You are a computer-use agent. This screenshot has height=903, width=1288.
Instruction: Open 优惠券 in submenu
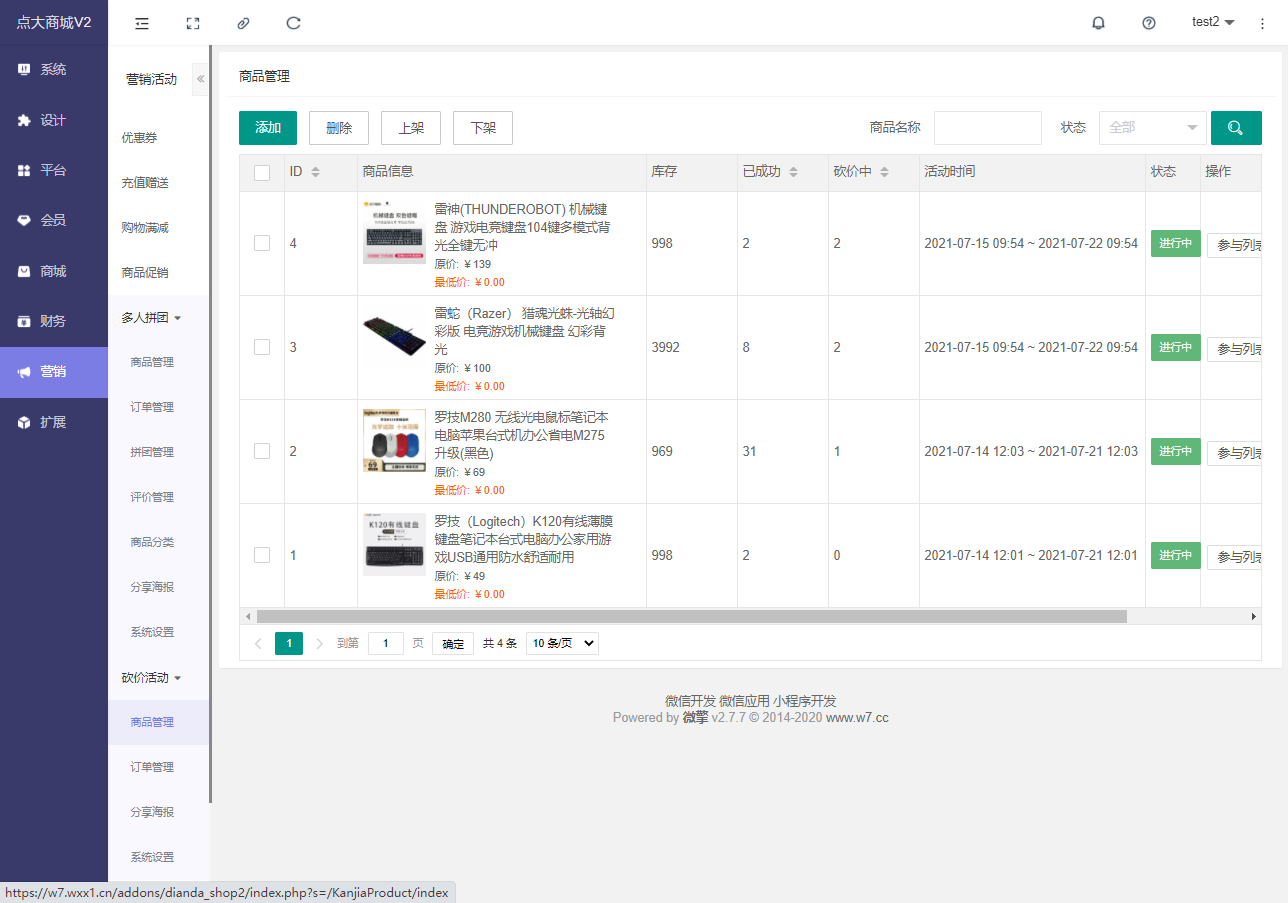pos(140,138)
